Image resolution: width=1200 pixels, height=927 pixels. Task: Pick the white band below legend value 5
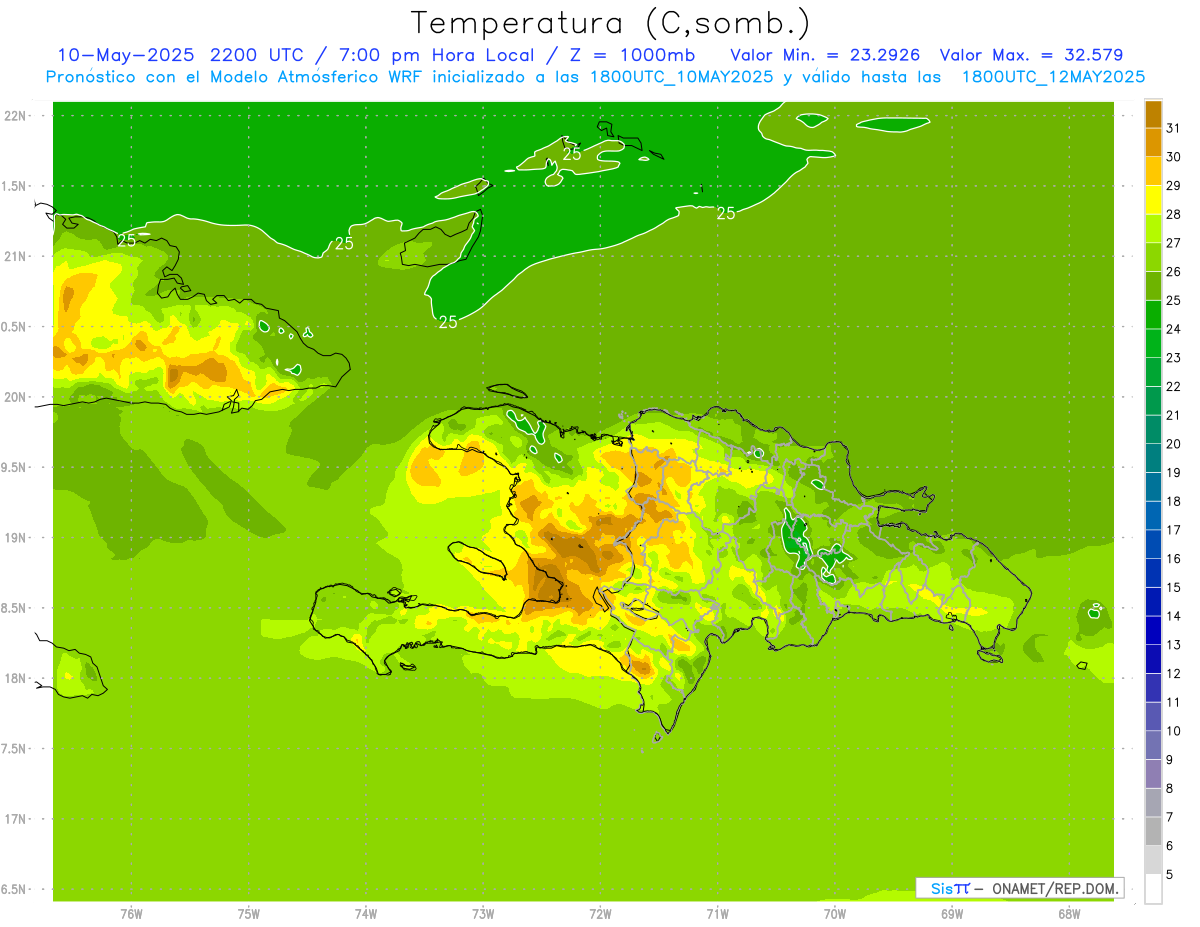click(x=1153, y=888)
